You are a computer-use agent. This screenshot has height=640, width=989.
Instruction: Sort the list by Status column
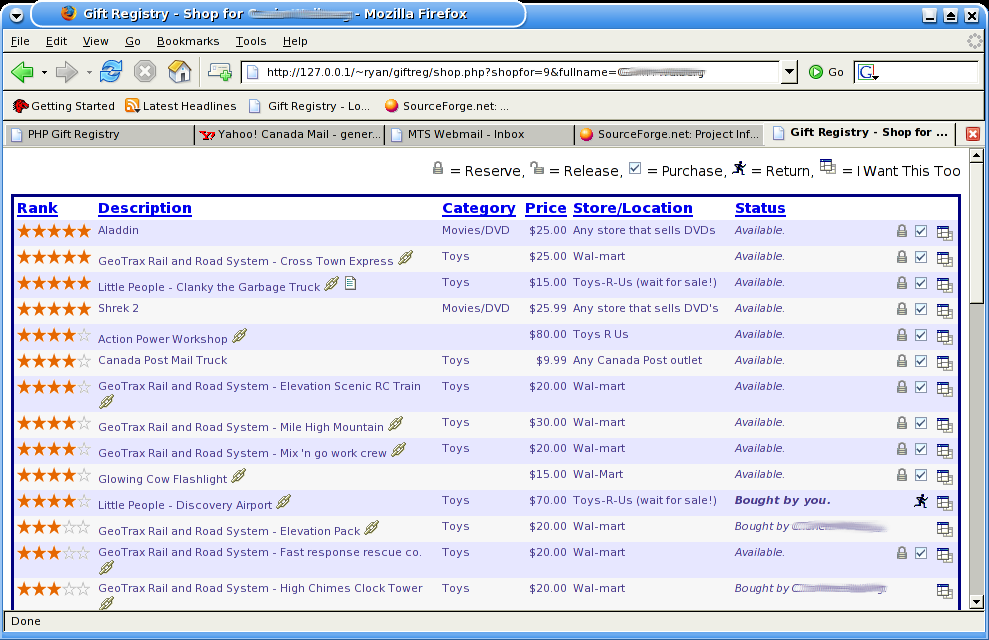(760, 208)
